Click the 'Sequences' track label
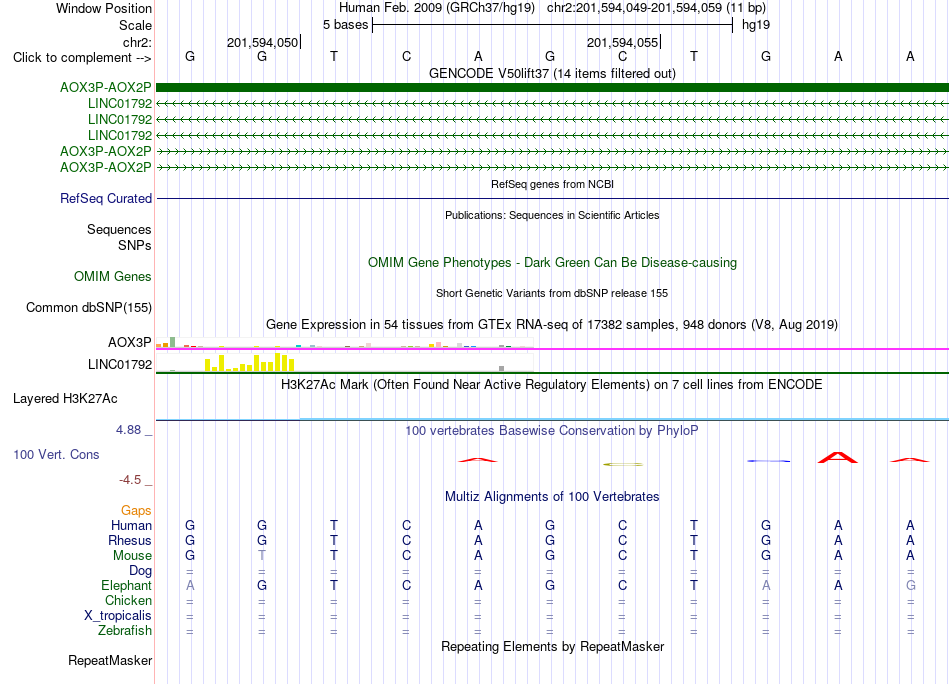 [119, 230]
